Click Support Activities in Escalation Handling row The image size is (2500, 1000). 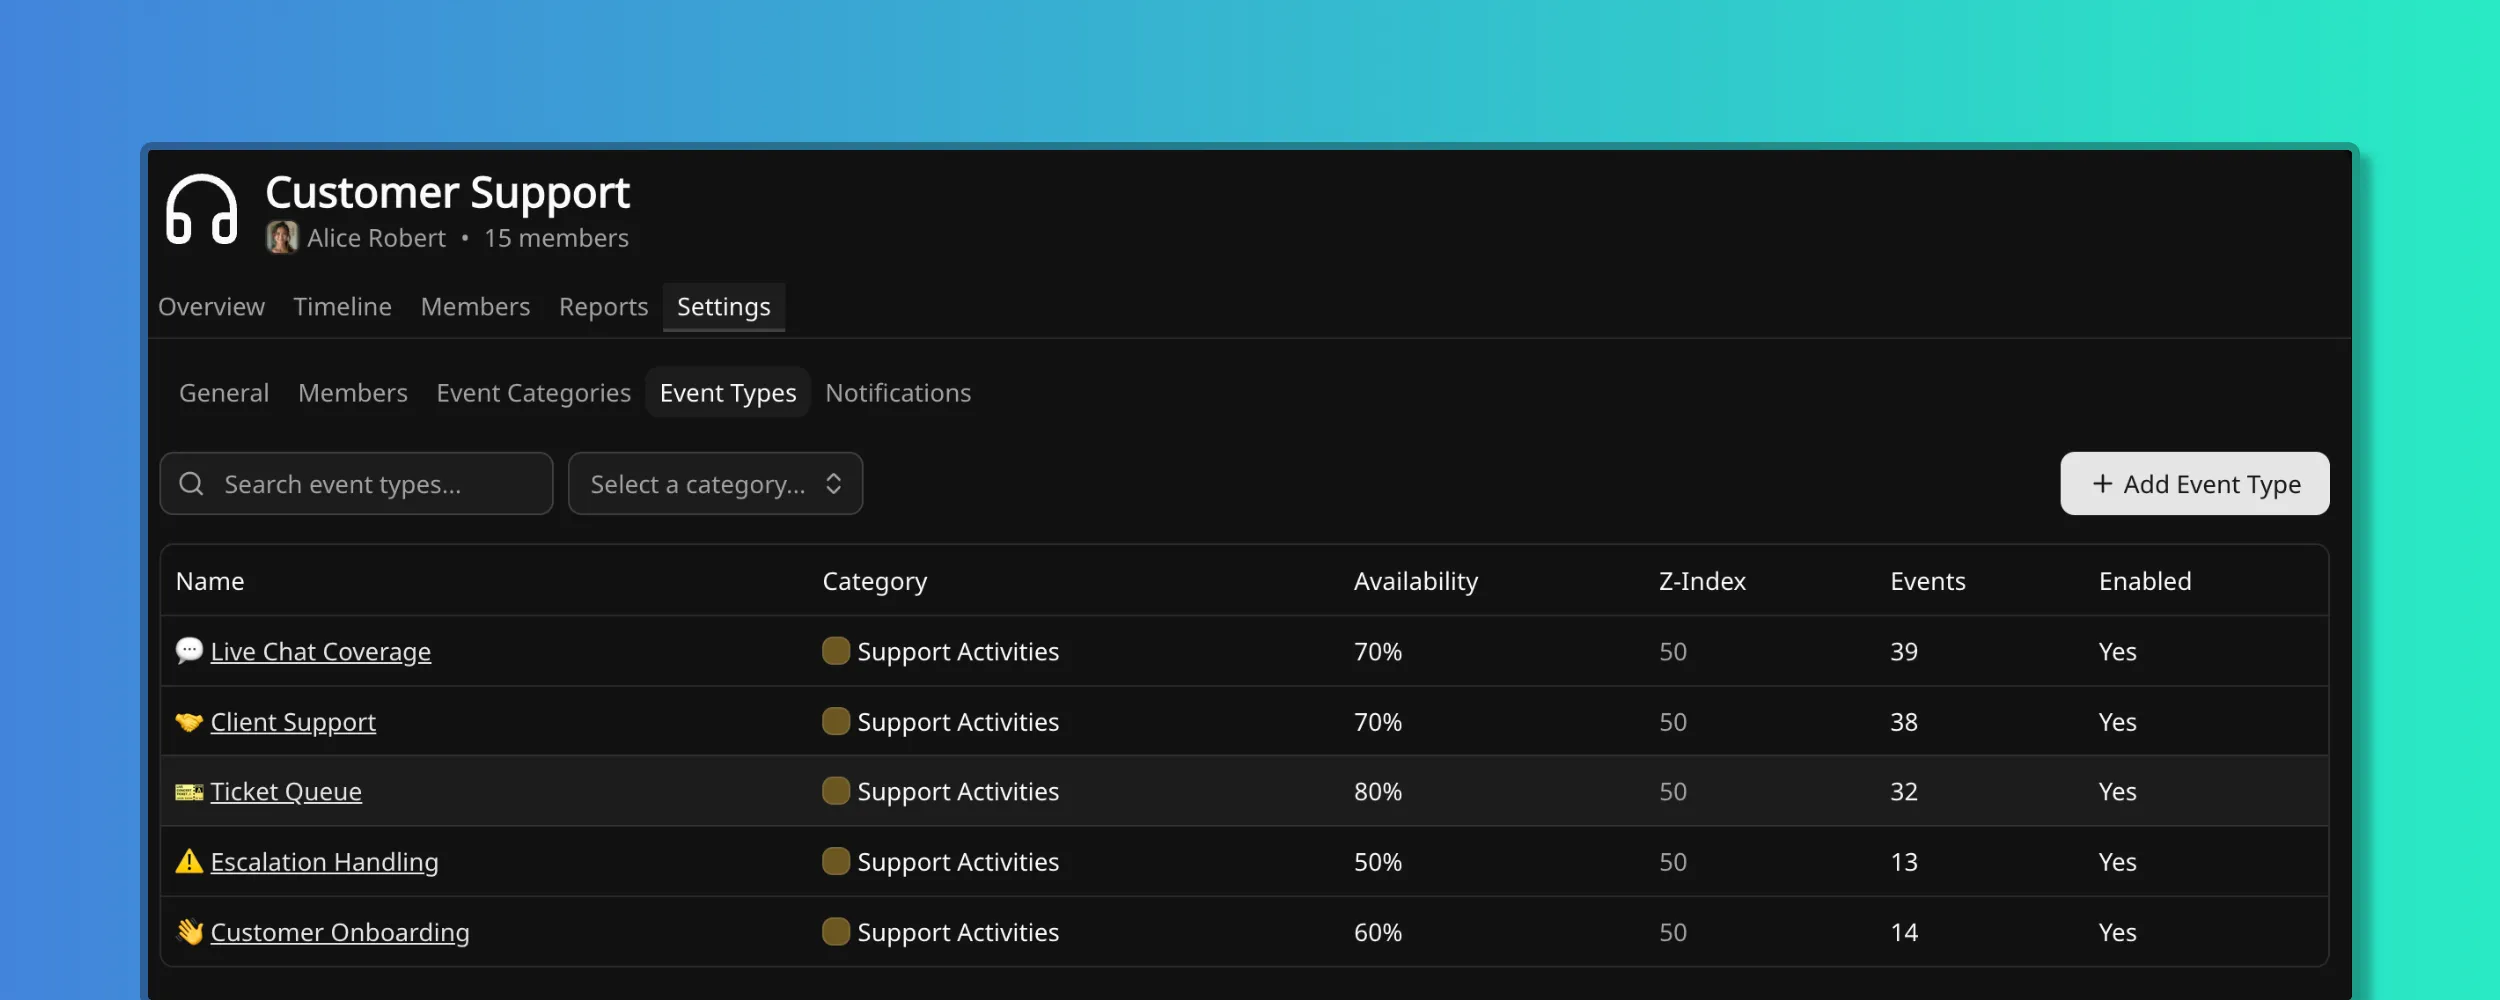(x=958, y=862)
